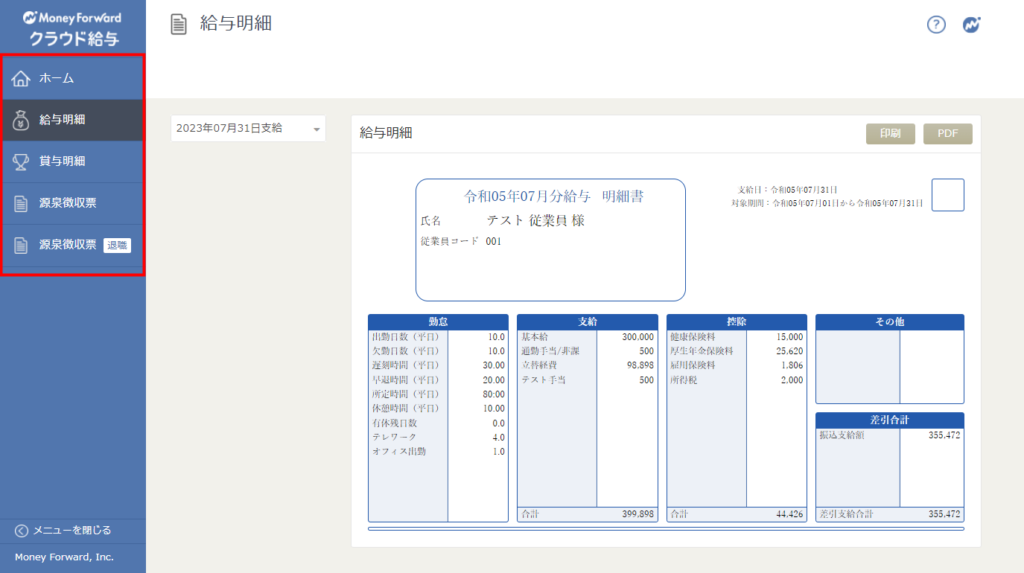Image resolution: width=1024 pixels, height=573 pixels.
Task: Click the empty stamp box on the payslip
Action: coord(948,195)
